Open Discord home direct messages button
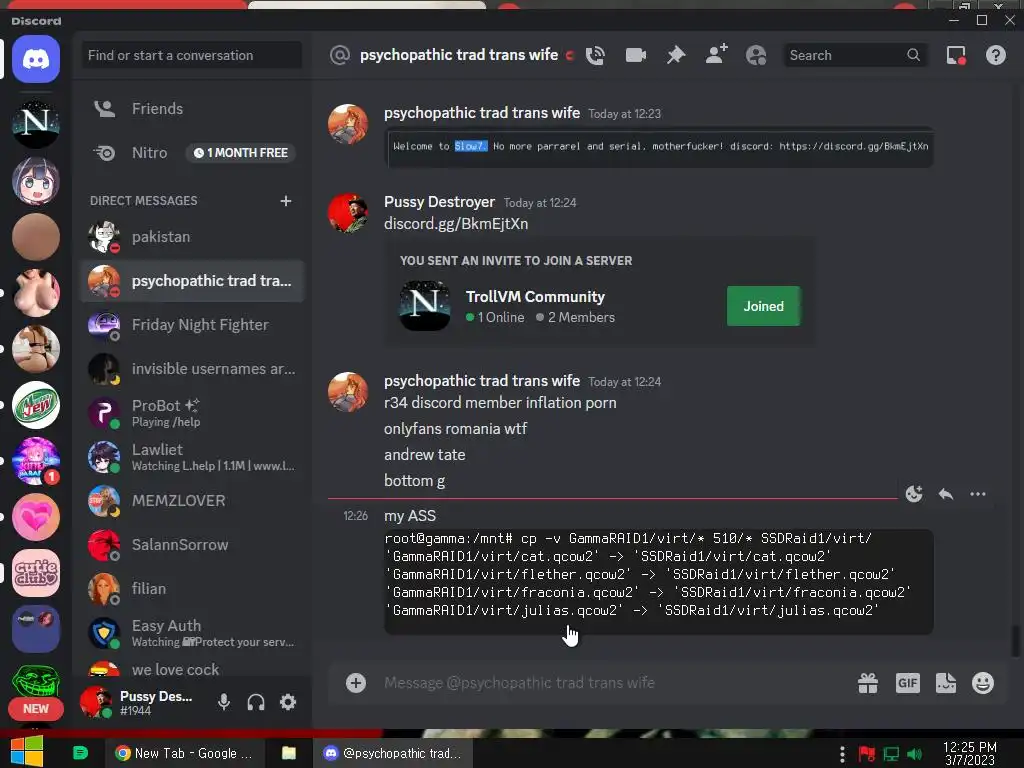This screenshot has height=768, width=1024. tap(36, 59)
